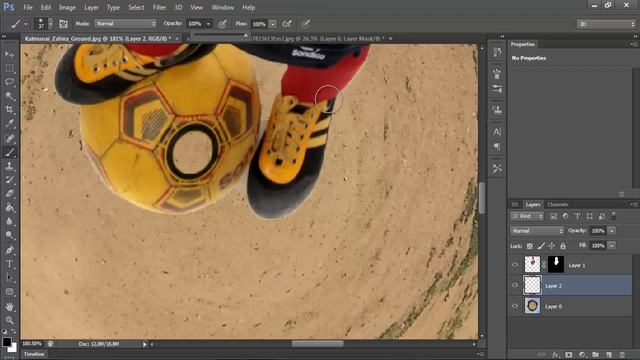This screenshot has height=360, width=640.
Task: Select the Dodge tool
Action: click(9, 236)
